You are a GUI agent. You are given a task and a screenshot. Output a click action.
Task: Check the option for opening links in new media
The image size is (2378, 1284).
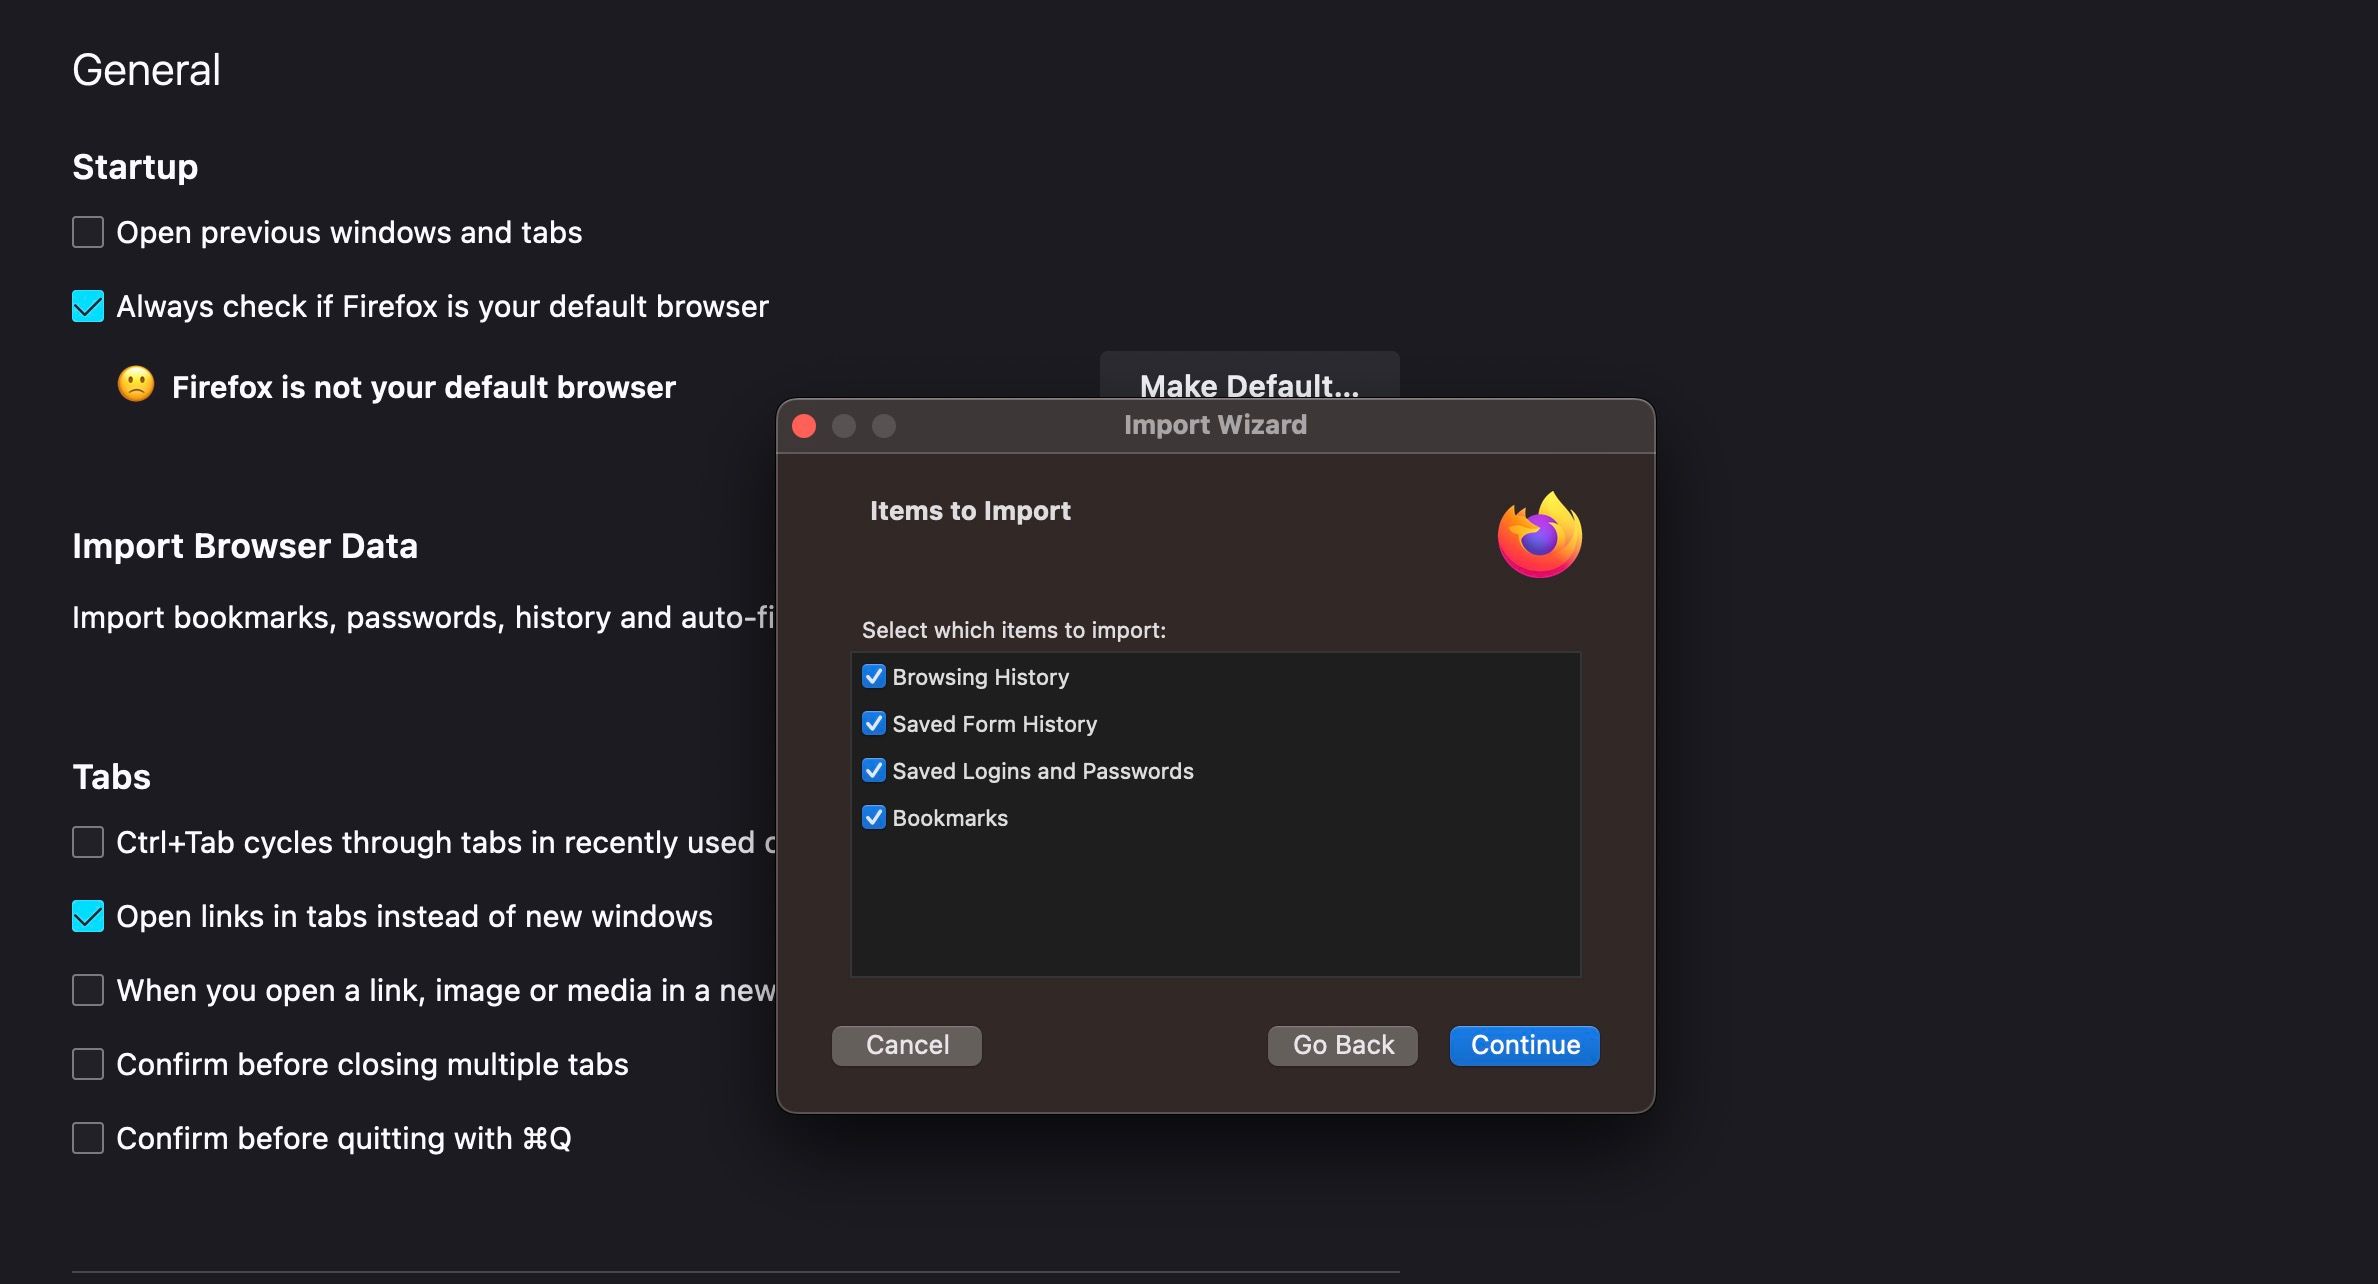pos(87,989)
